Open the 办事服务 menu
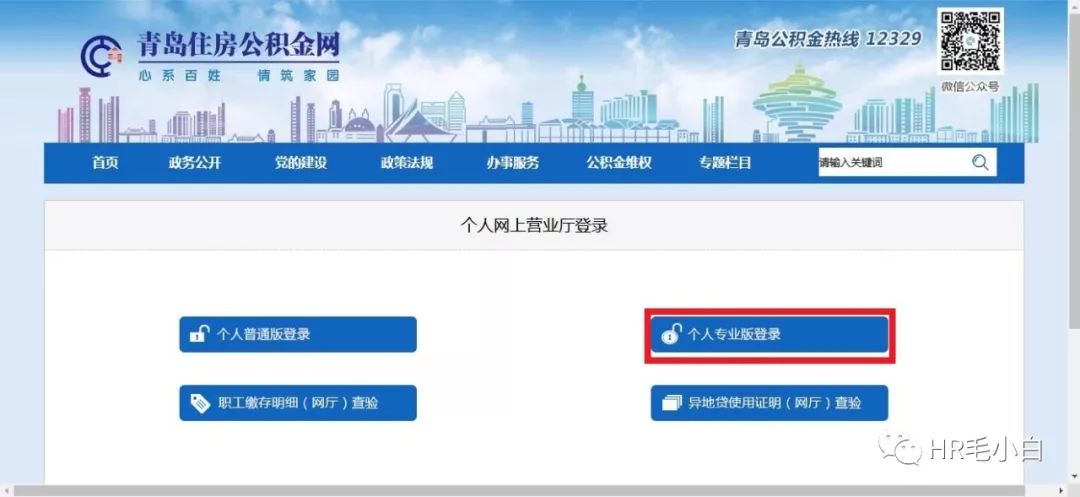This screenshot has height=497, width=1080. 512,163
